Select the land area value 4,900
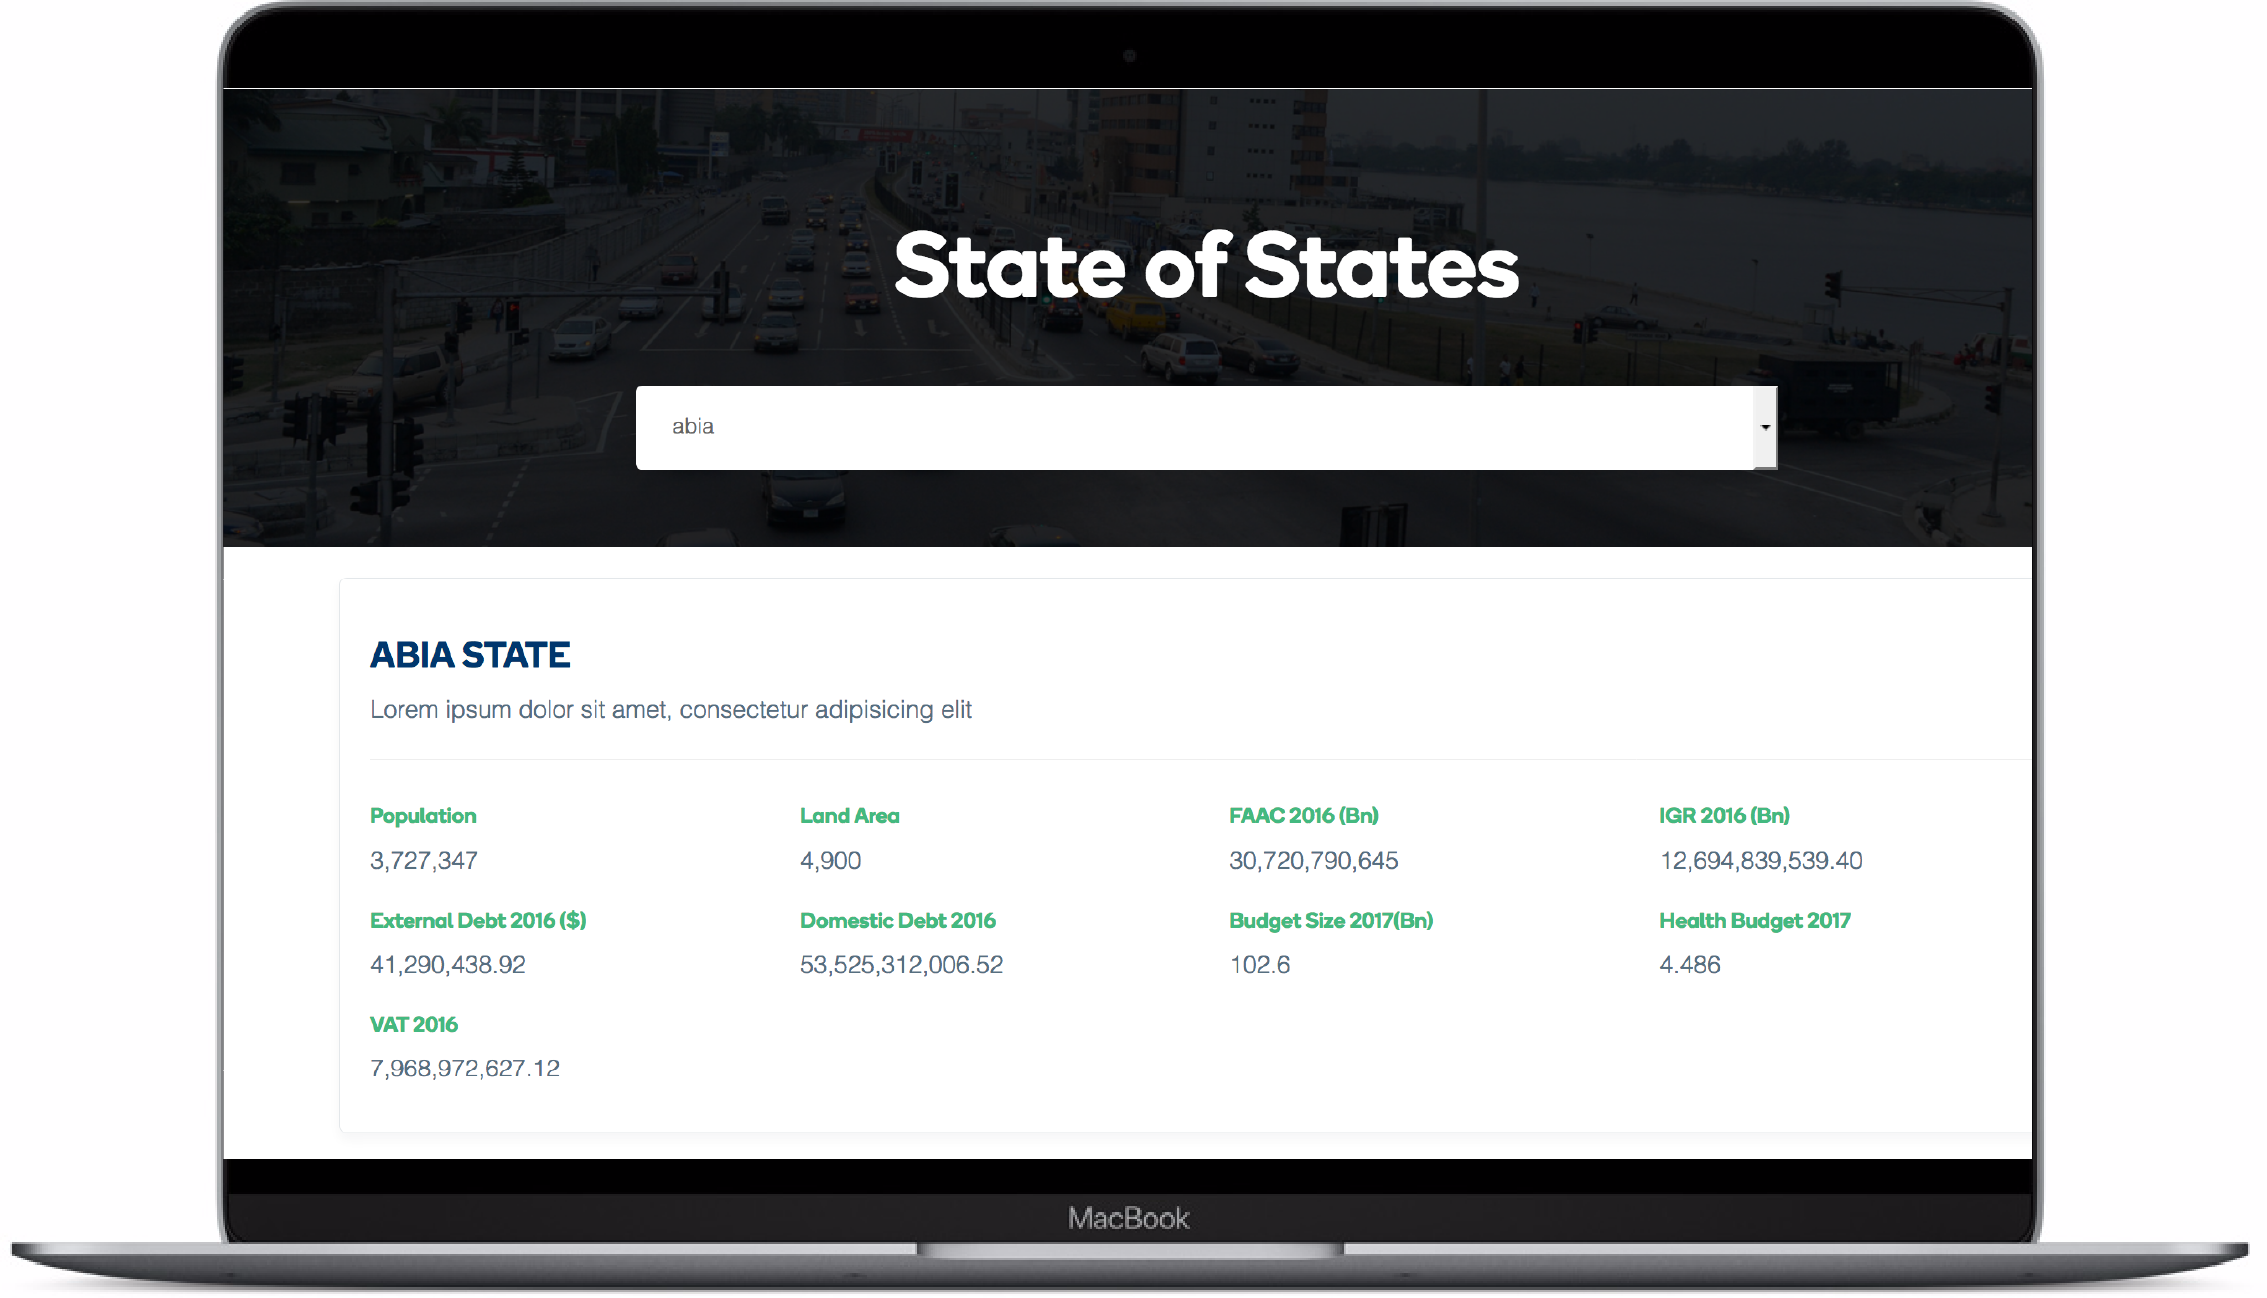Viewport: 2267px width, 1298px height. (x=830, y=860)
